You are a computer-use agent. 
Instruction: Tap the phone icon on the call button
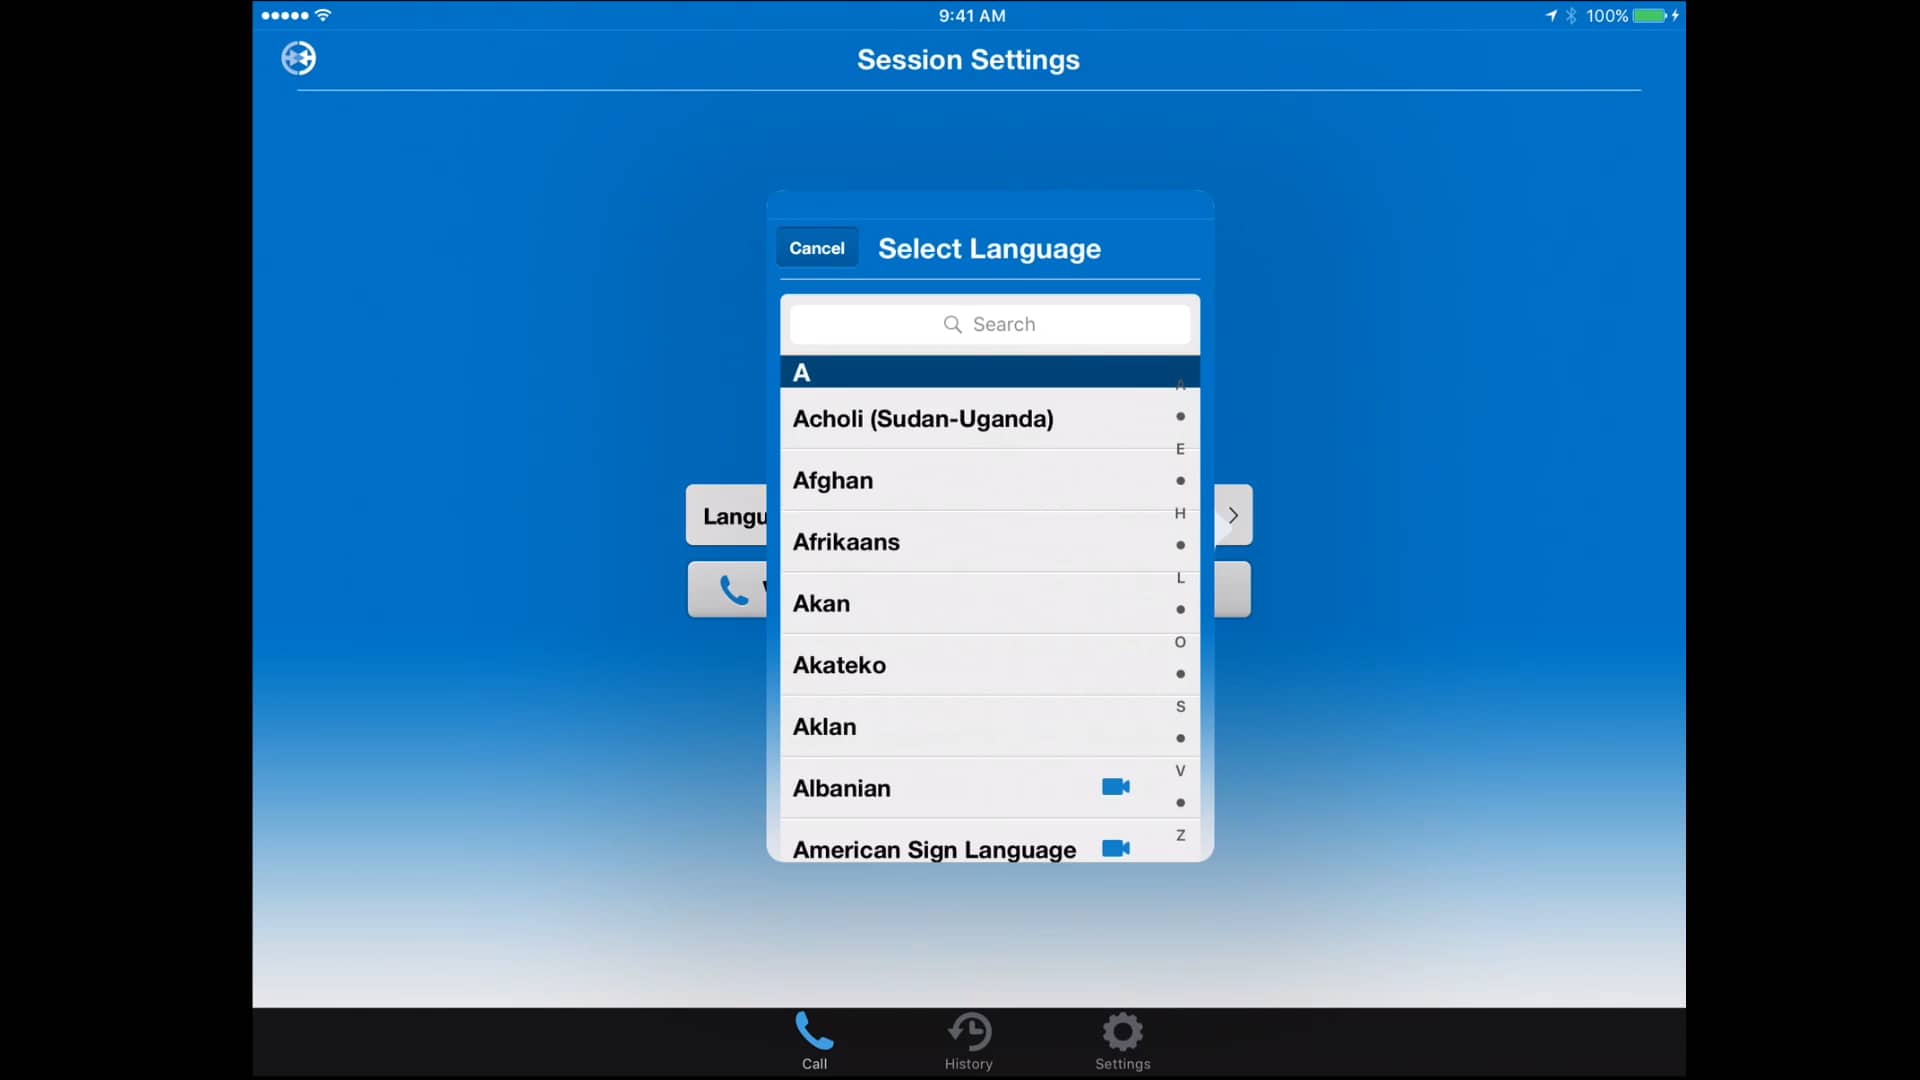point(733,590)
